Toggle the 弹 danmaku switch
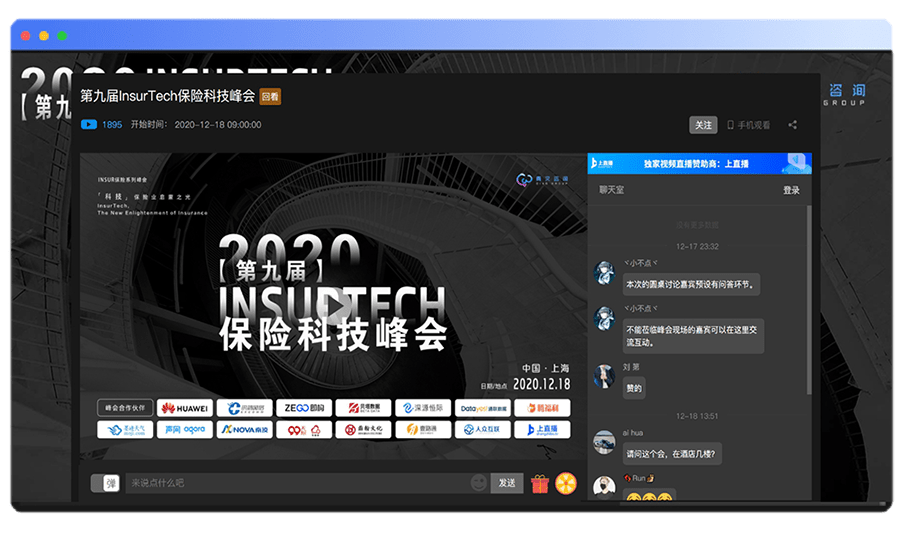The height and width of the screenshot is (550, 900). tap(105, 483)
